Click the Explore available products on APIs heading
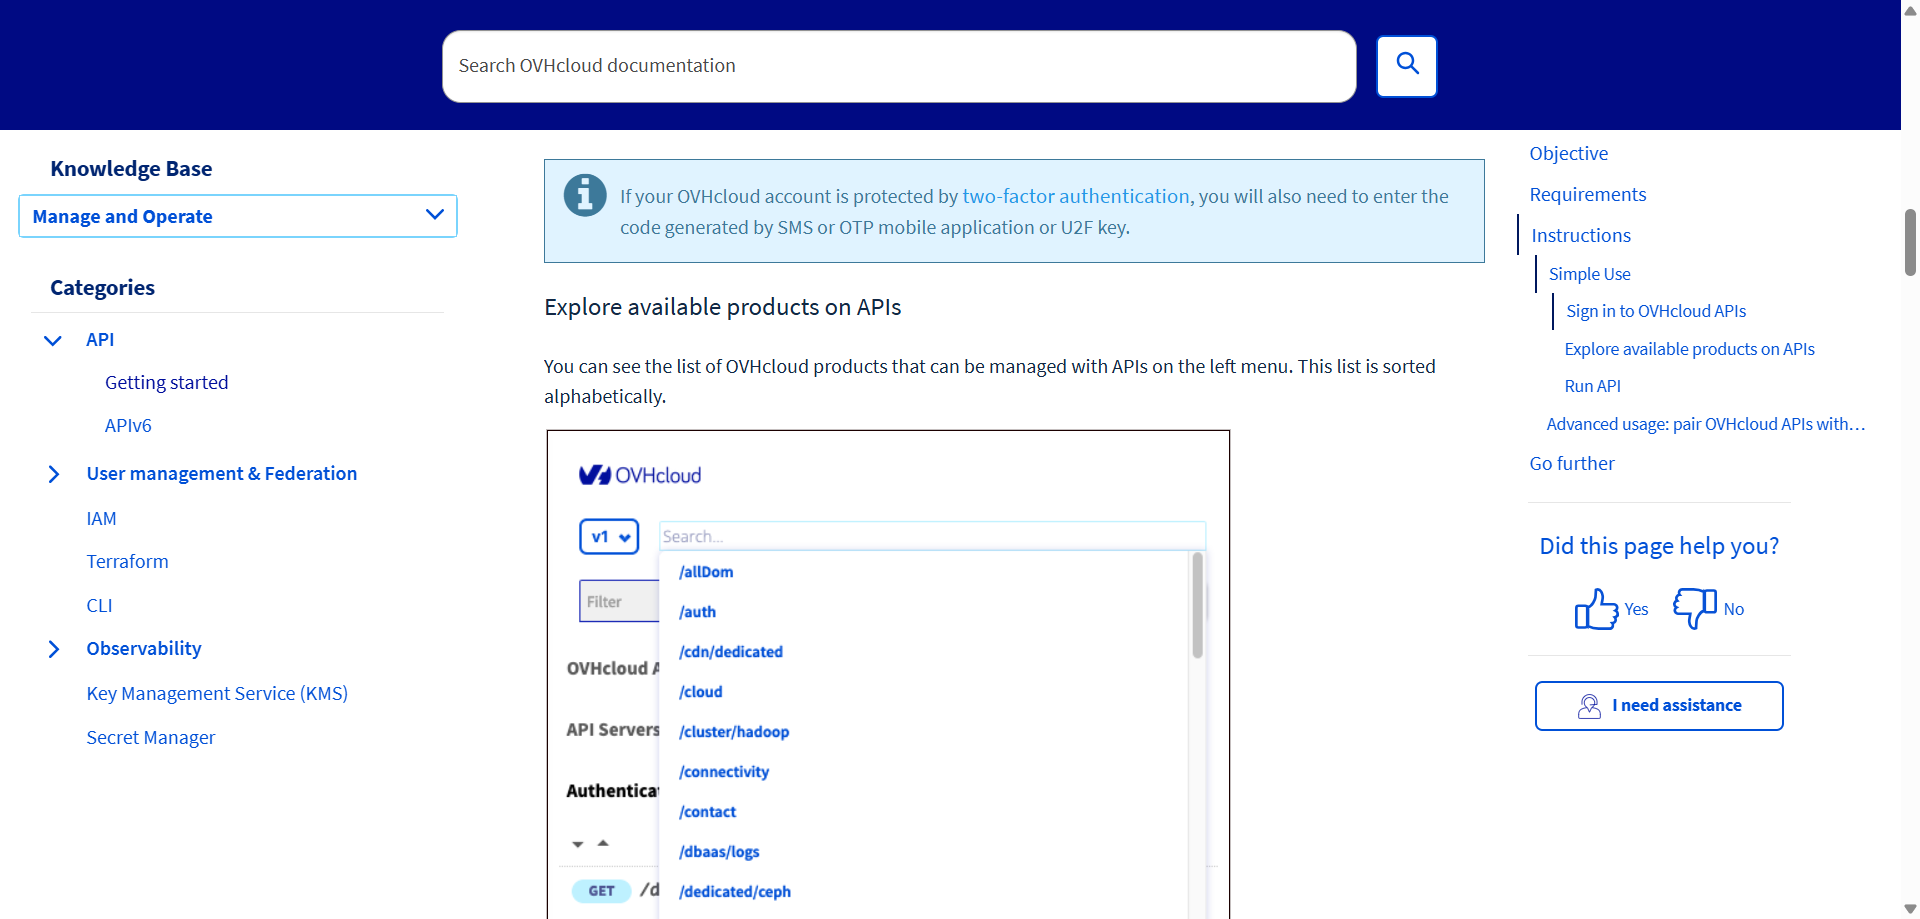The image size is (1920, 919). [x=722, y=307]
